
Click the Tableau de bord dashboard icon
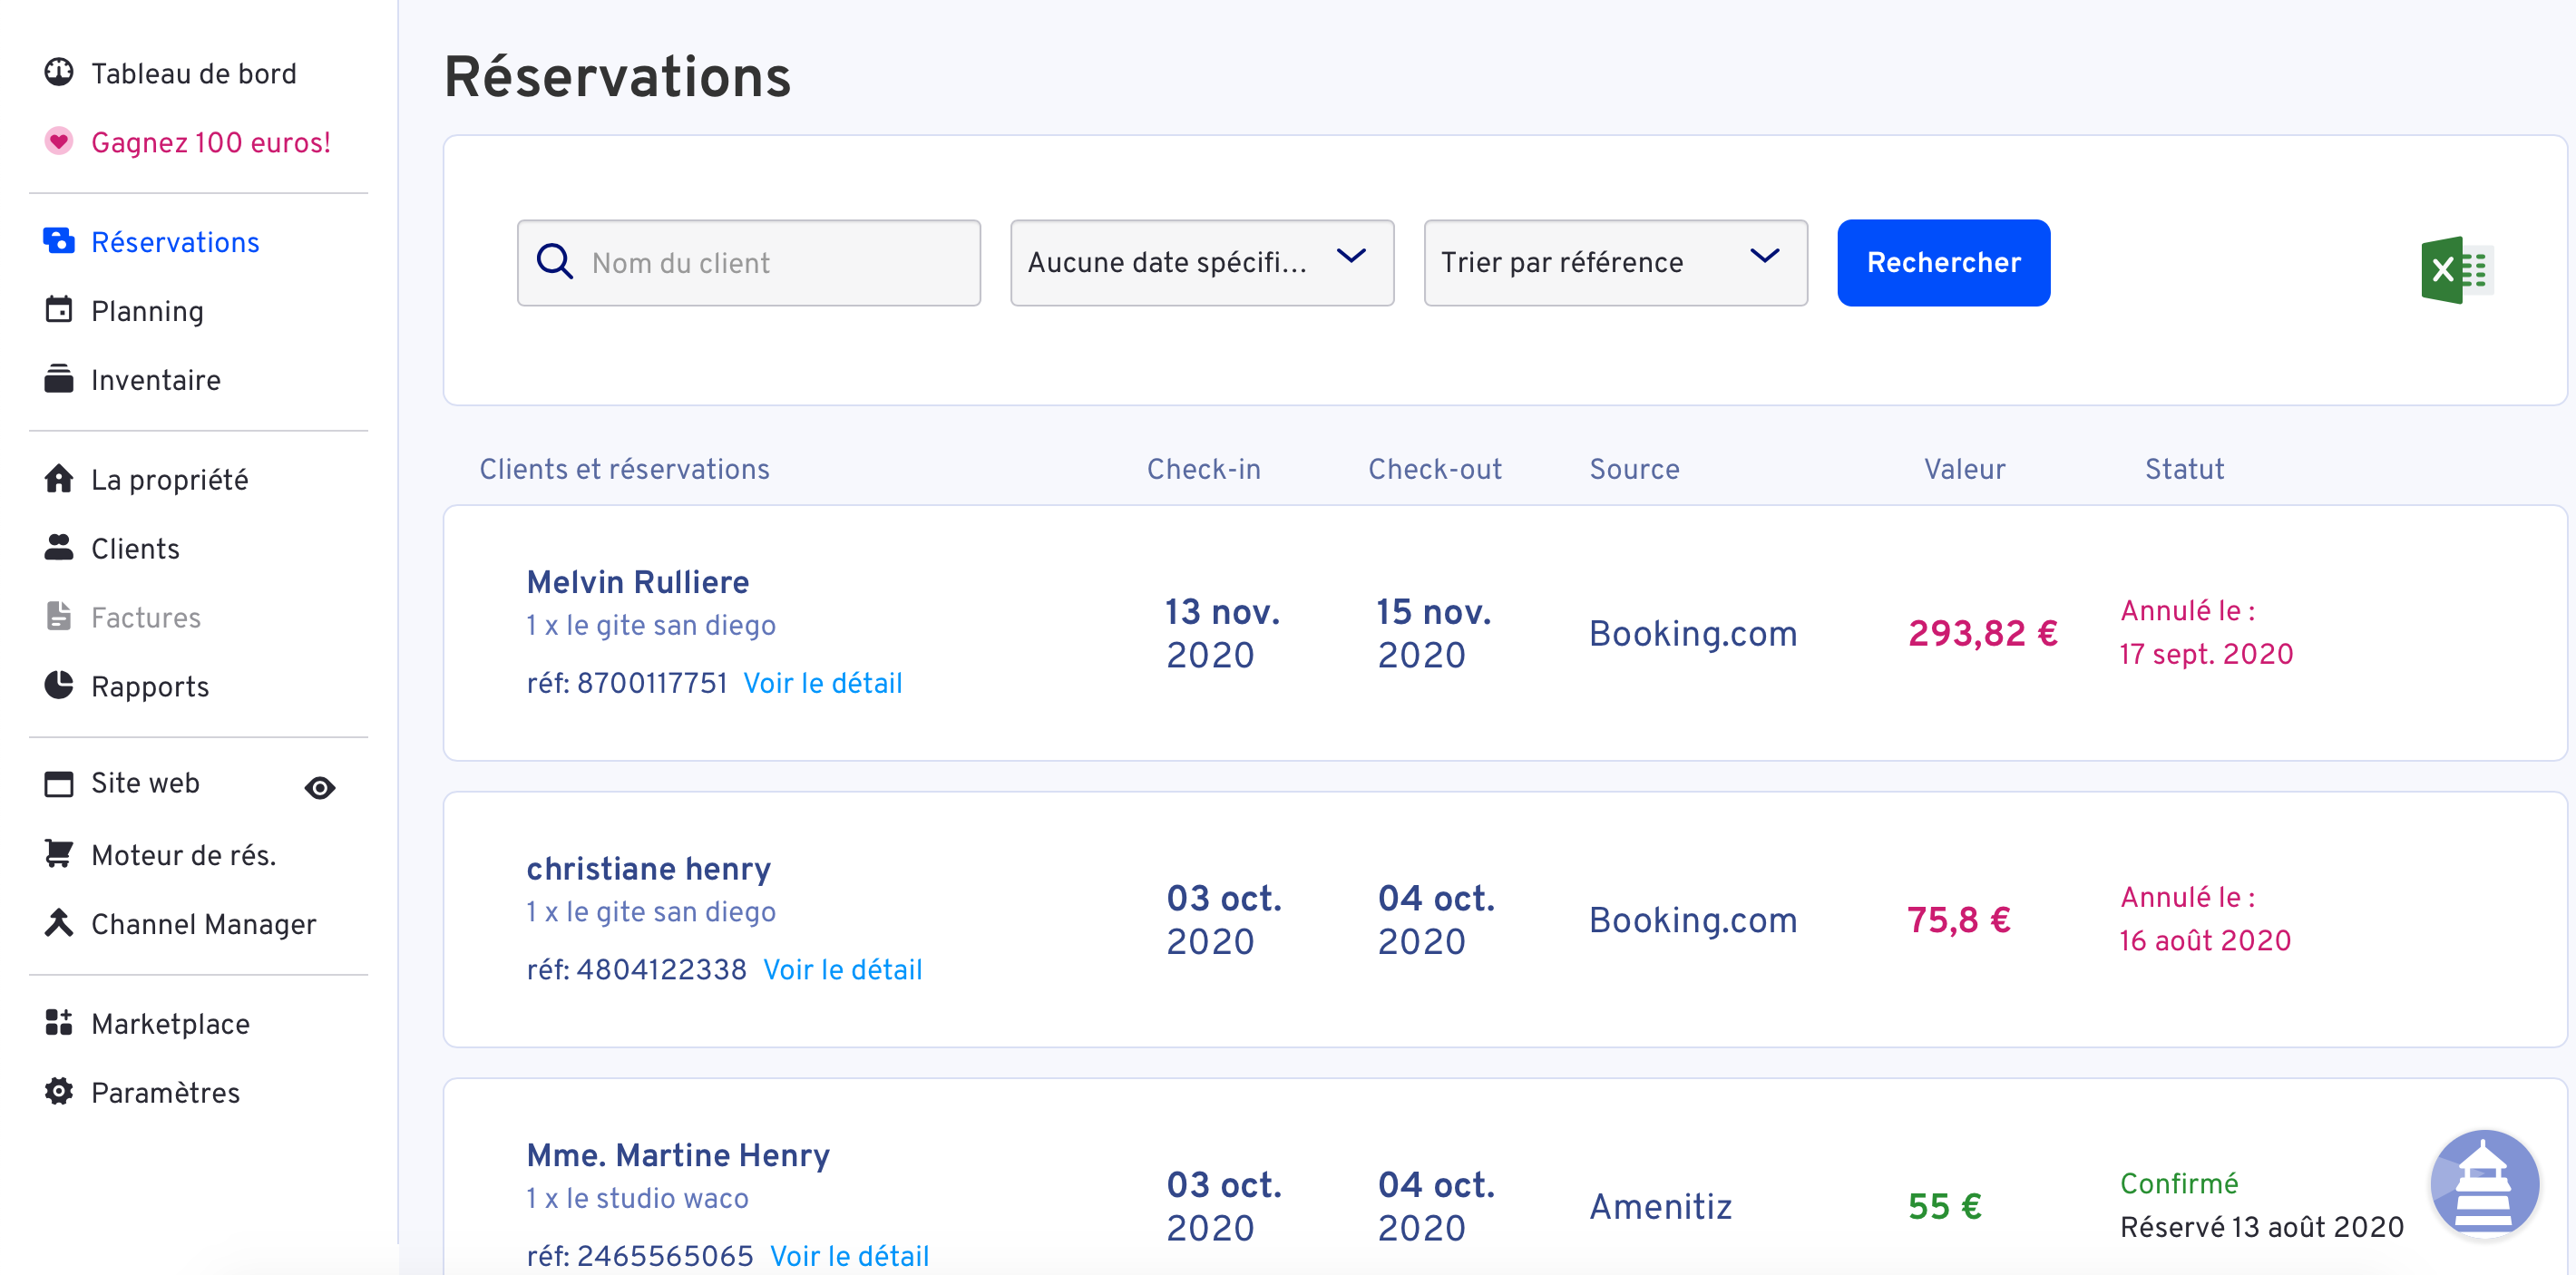pos(59,72)
